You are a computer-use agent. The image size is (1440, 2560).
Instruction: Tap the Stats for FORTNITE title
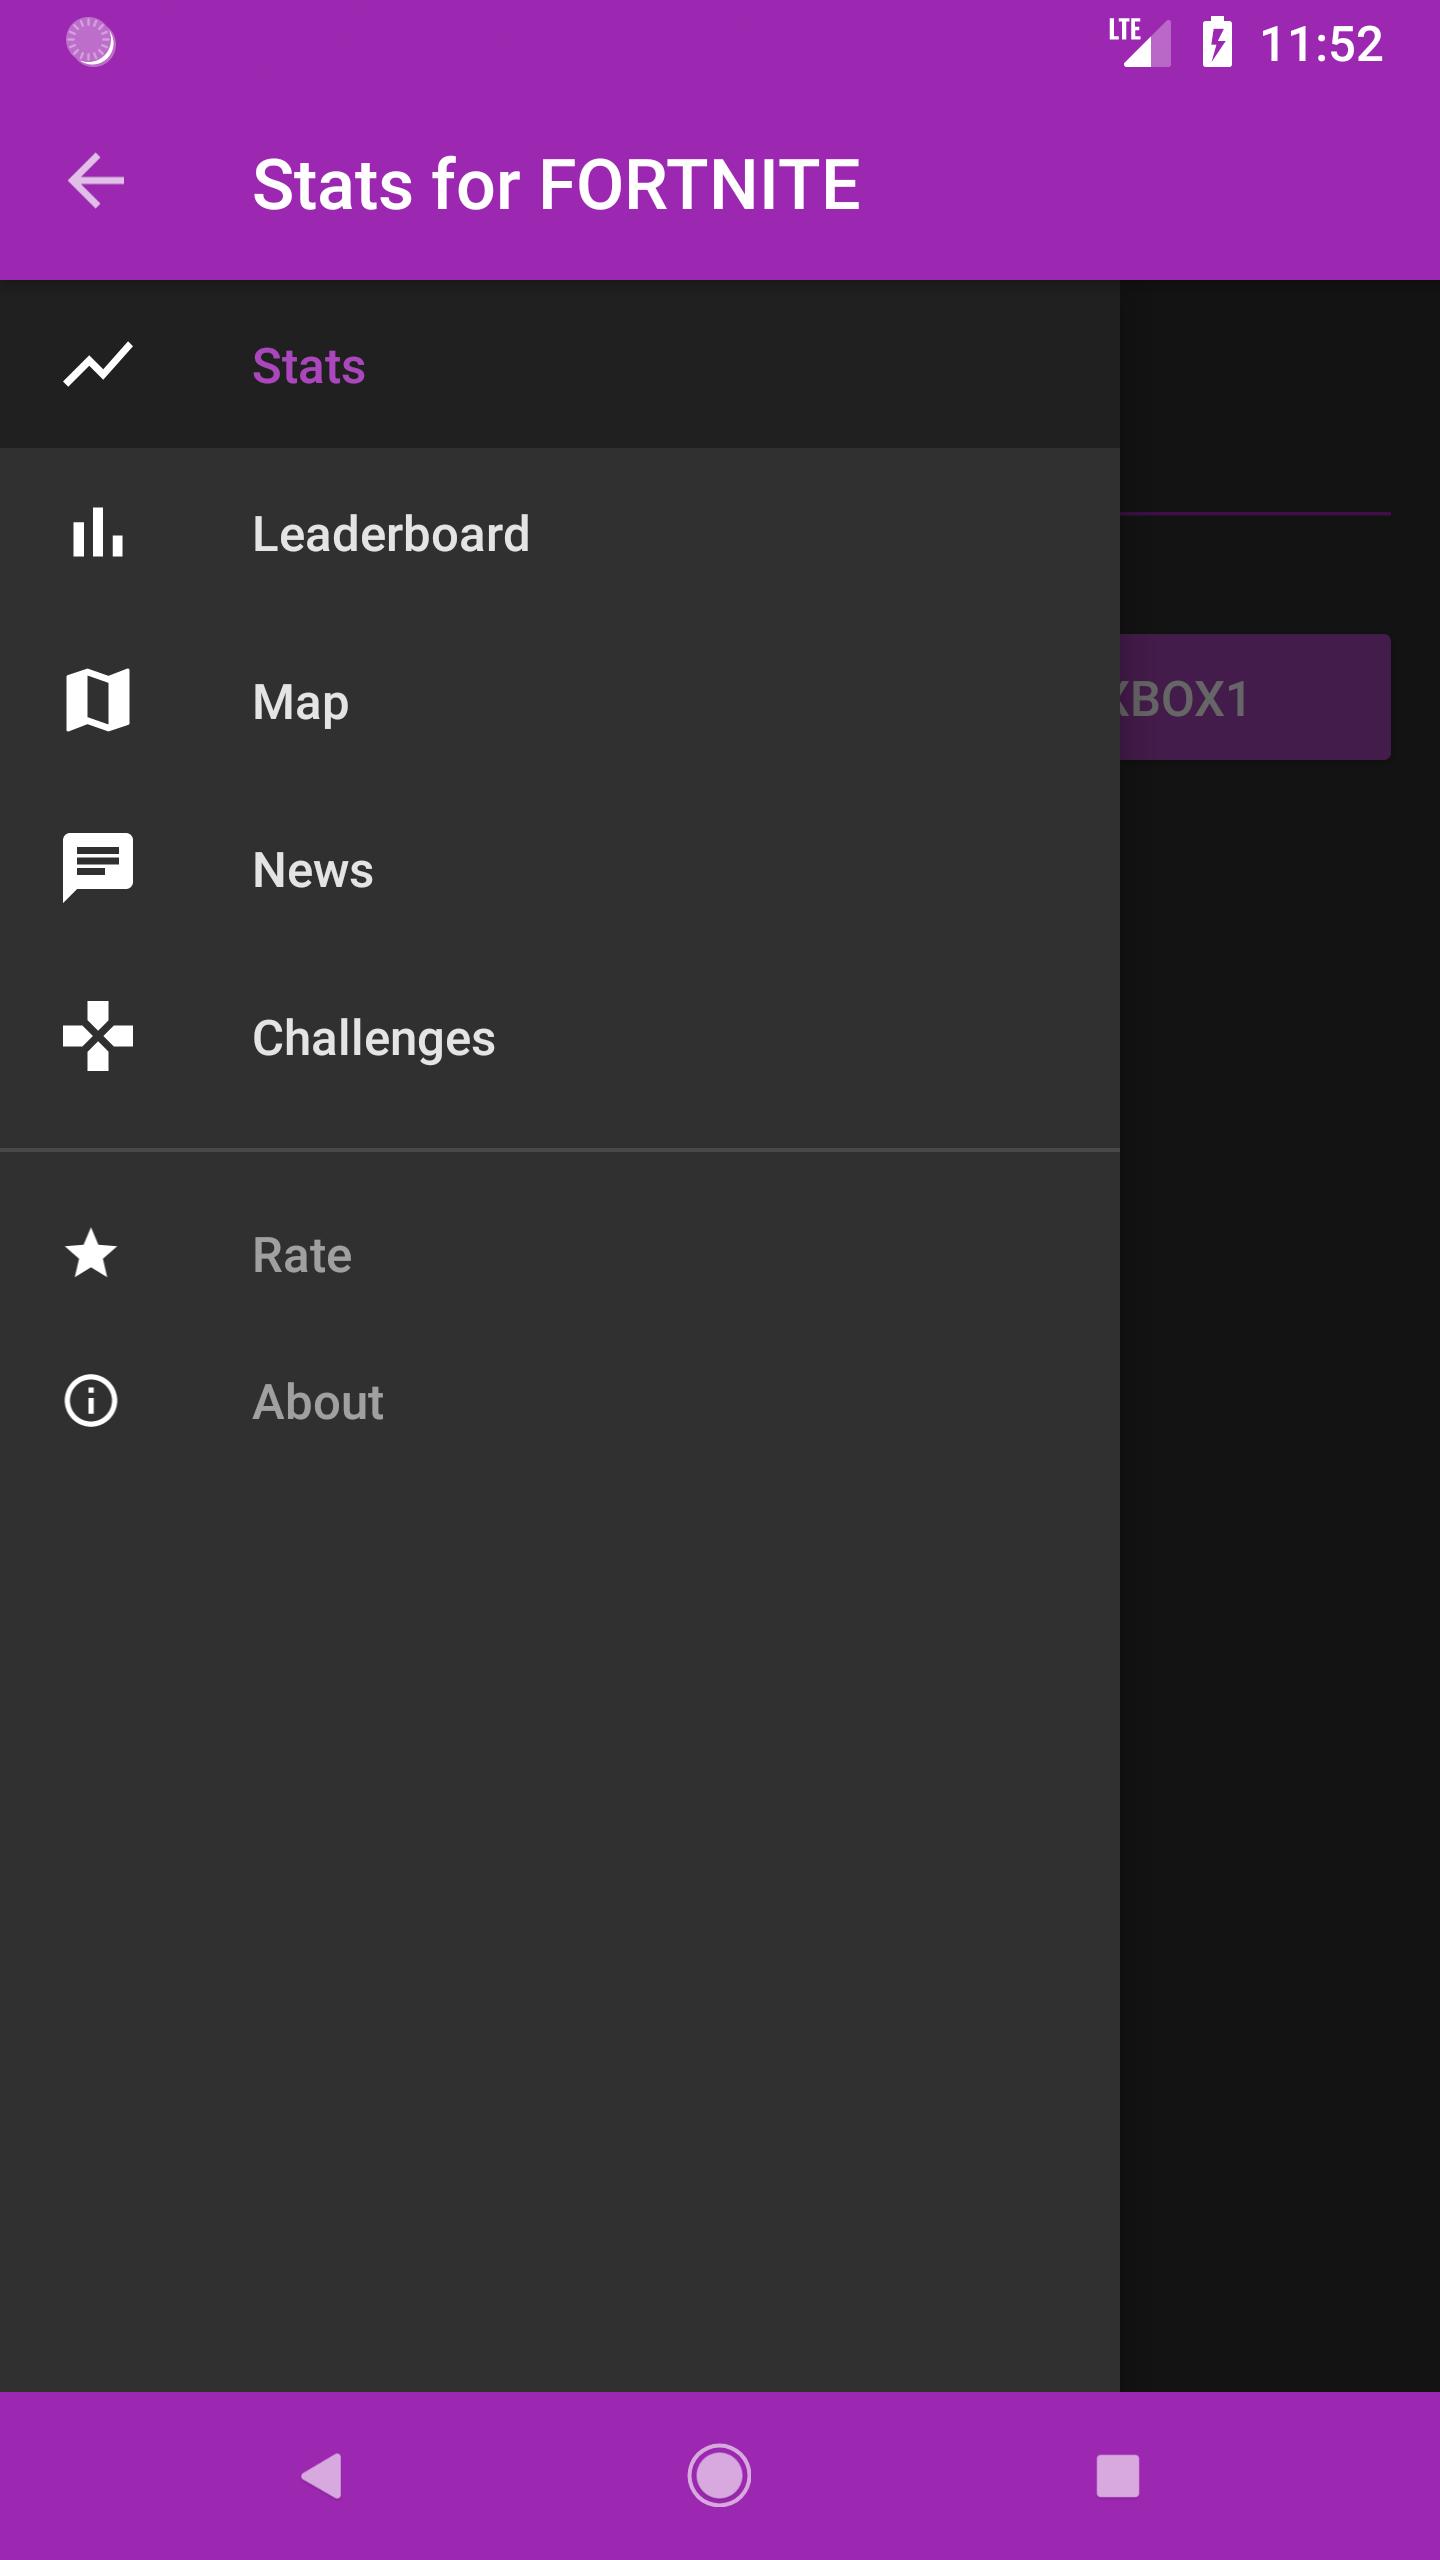(556, 185)
